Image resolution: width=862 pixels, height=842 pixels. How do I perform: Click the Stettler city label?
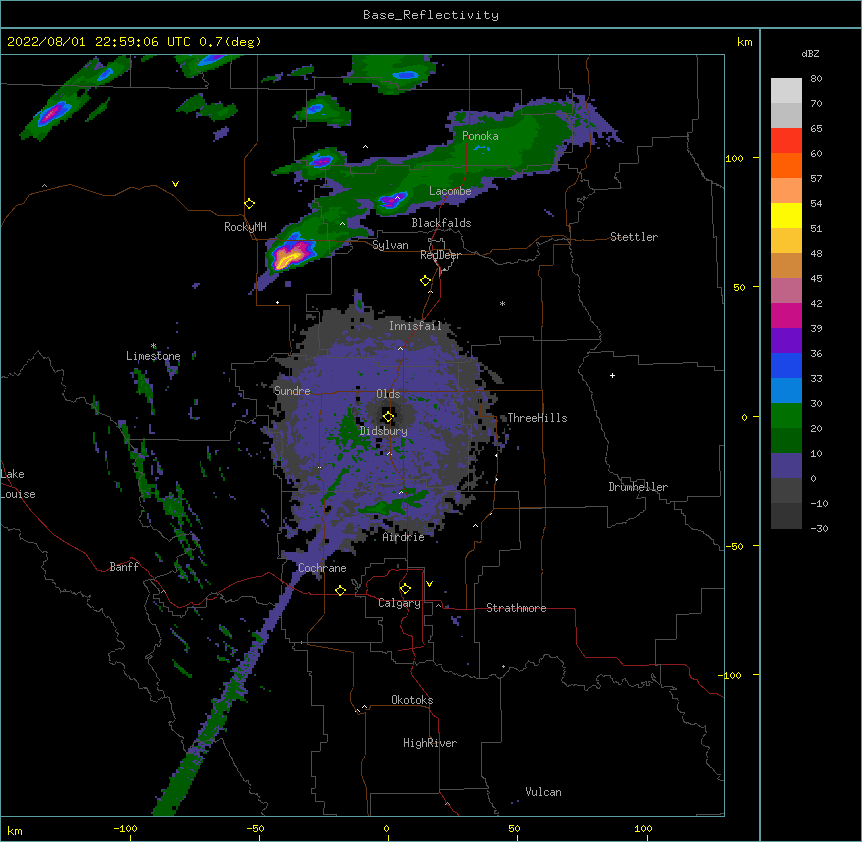click(634, 237)
